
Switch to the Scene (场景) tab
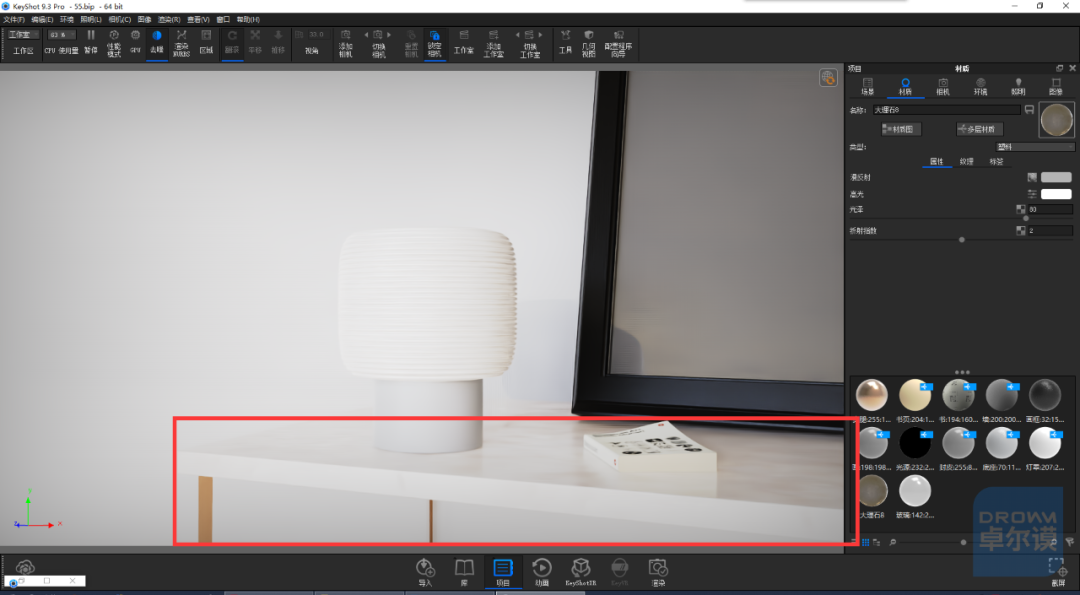click(x=868, y=87)
